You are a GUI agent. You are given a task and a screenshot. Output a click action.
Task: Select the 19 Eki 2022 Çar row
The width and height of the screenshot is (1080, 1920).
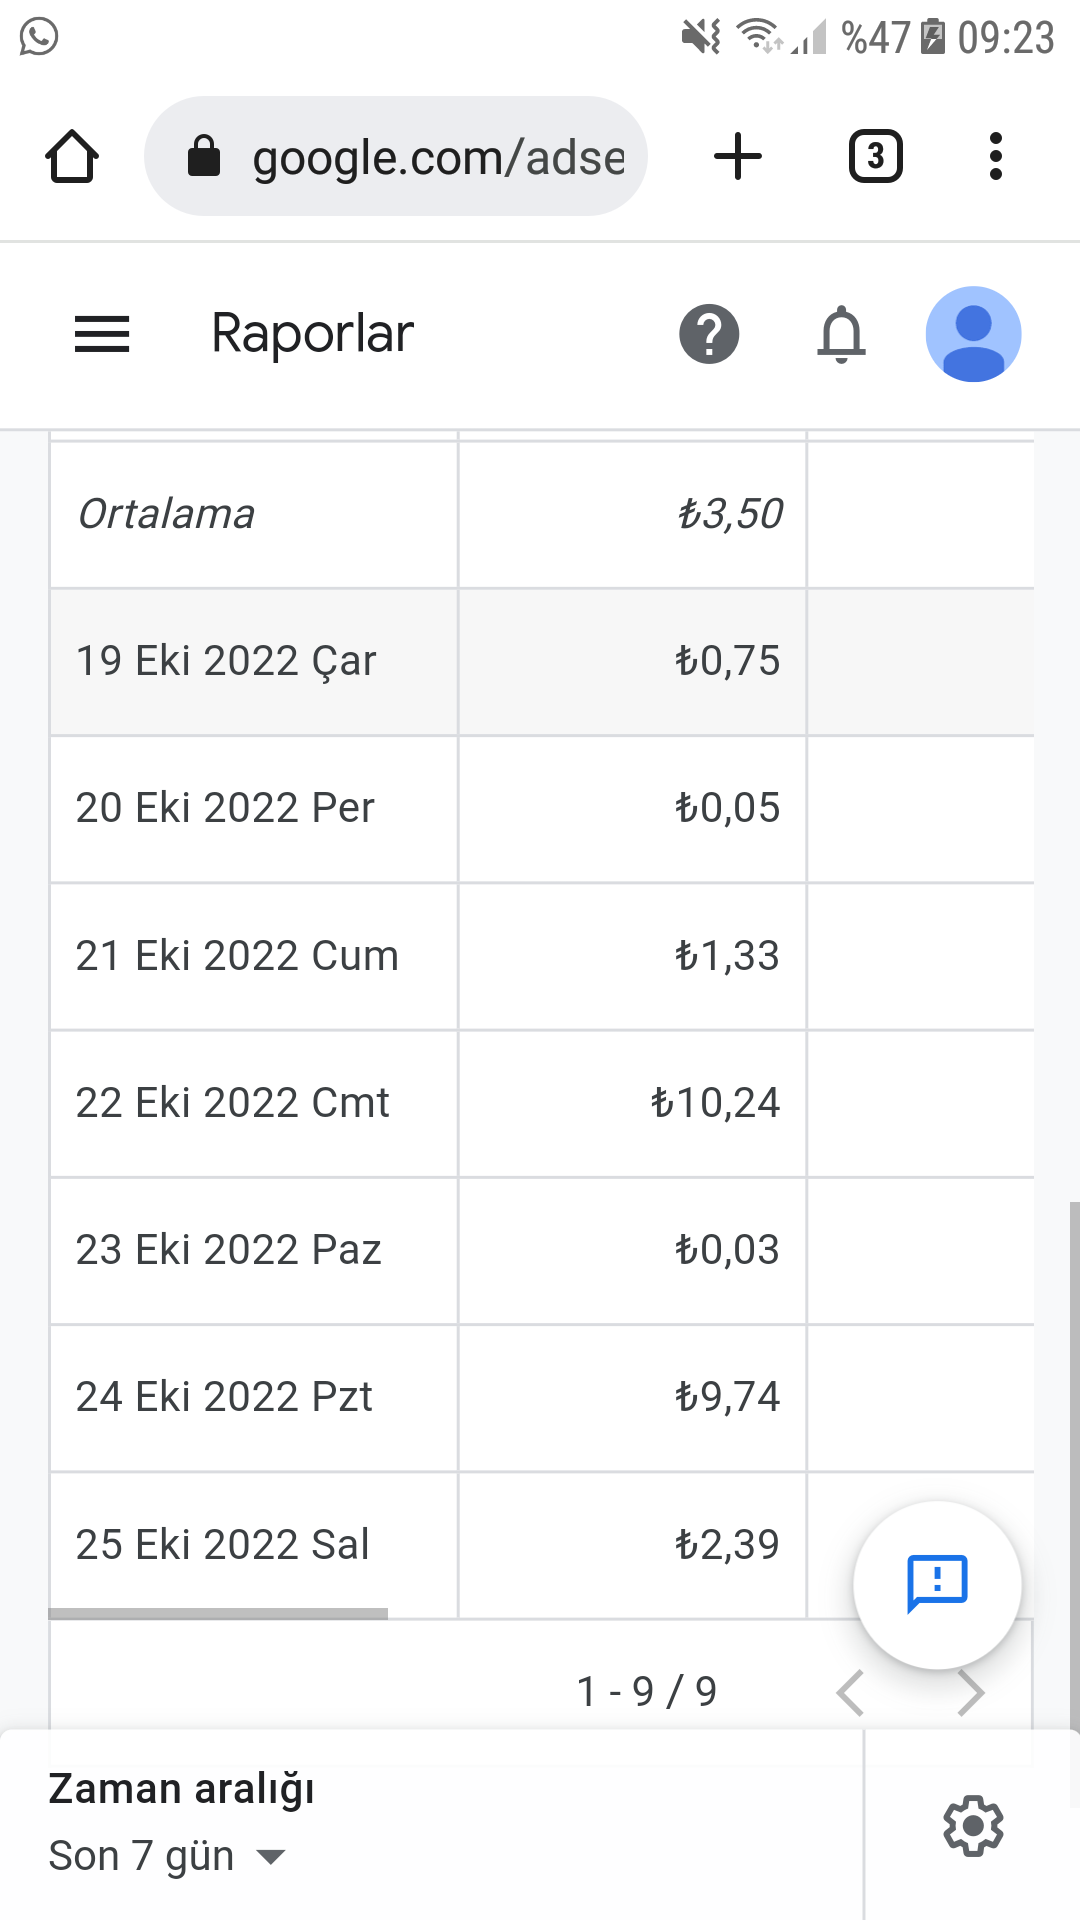542,662
